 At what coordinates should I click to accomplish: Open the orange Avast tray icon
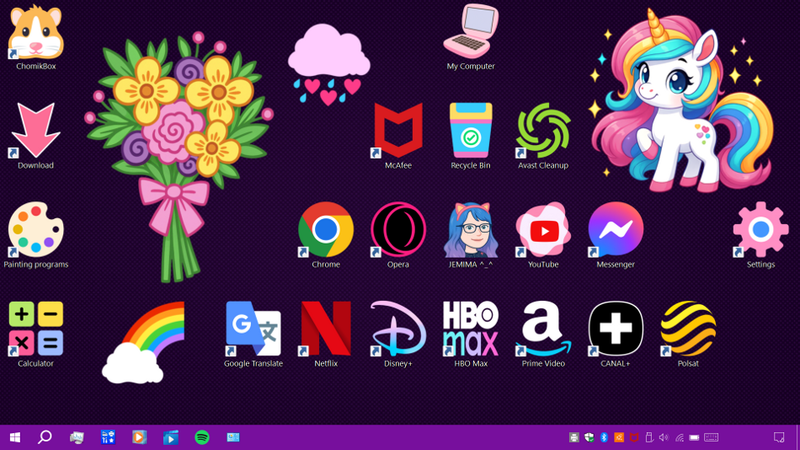pos(619,437)
